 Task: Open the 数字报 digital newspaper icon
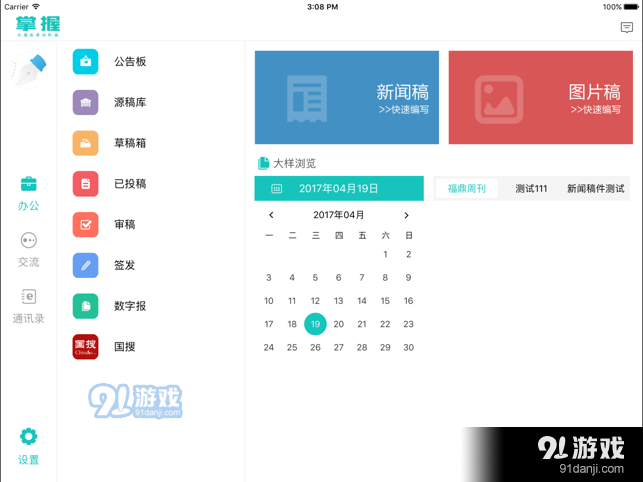pos(85,306)
